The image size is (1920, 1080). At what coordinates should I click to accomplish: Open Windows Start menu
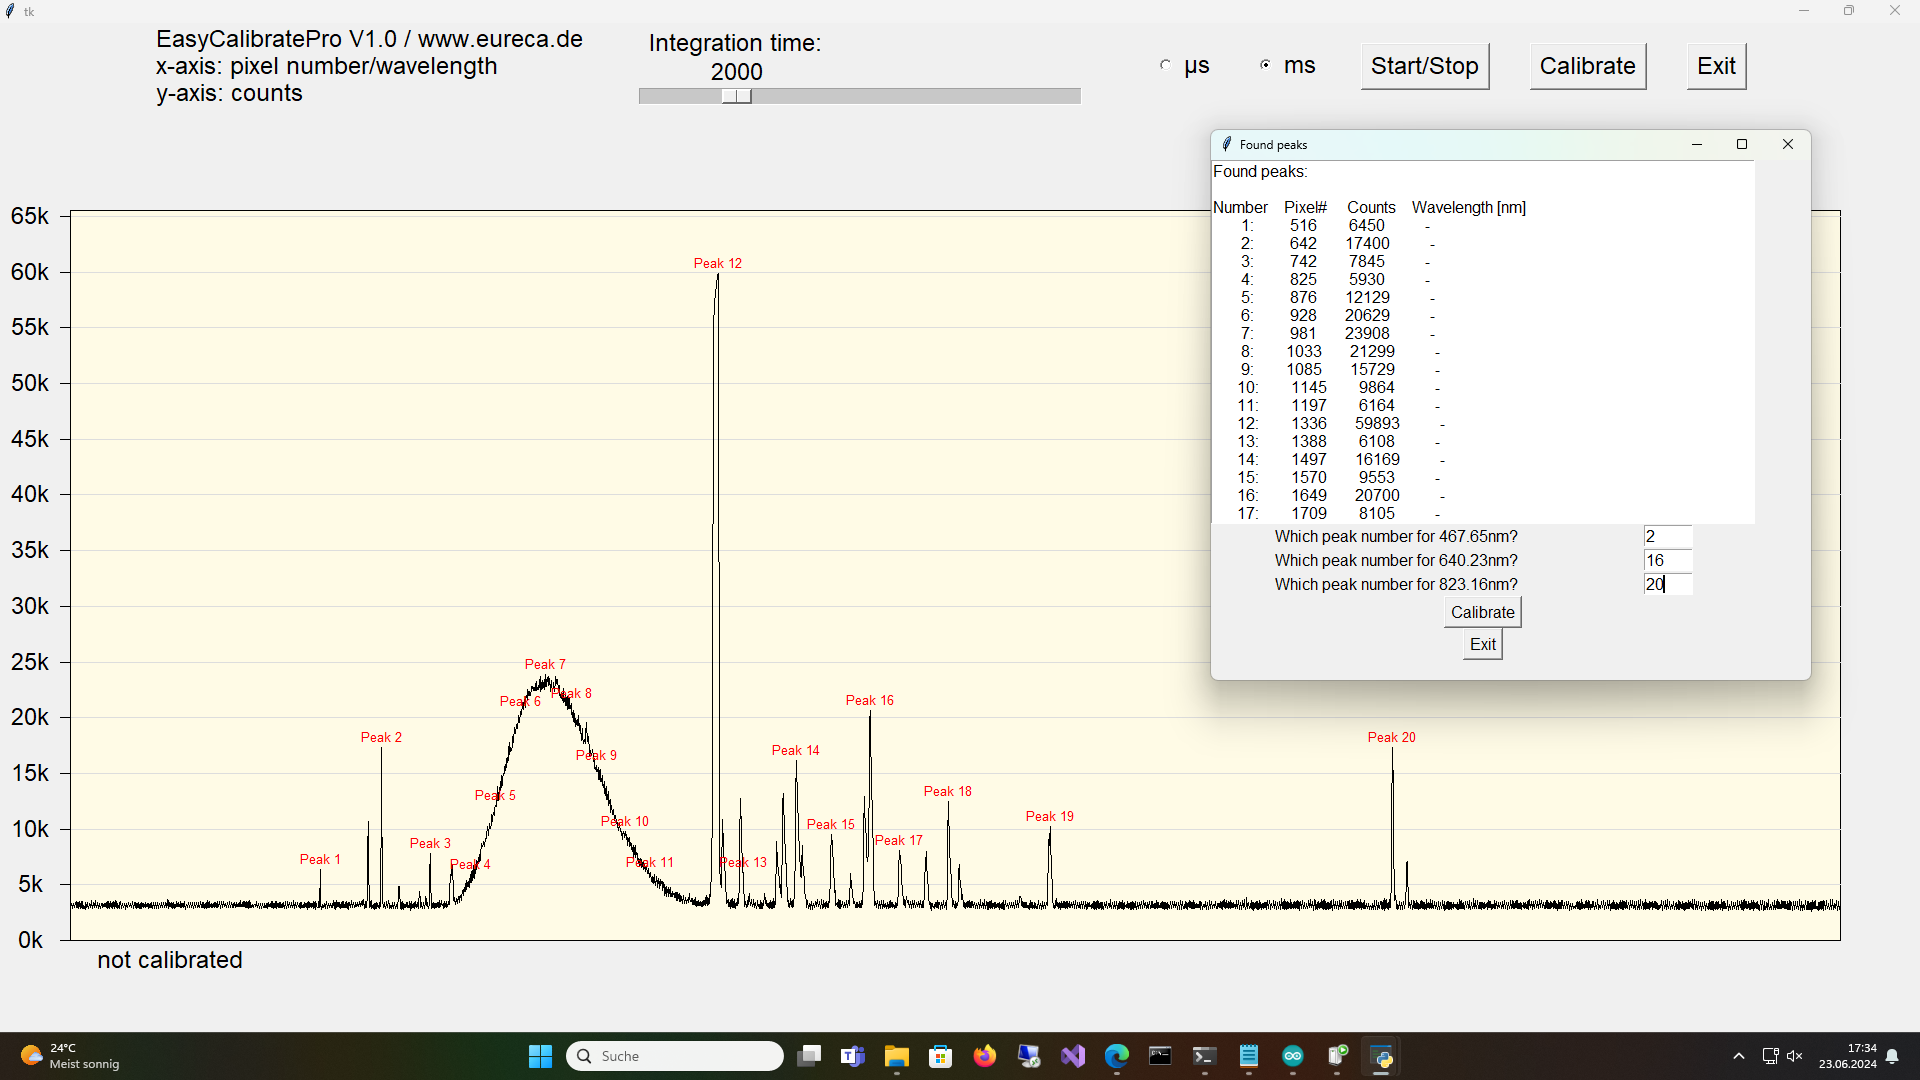(x=540, y=1056)
